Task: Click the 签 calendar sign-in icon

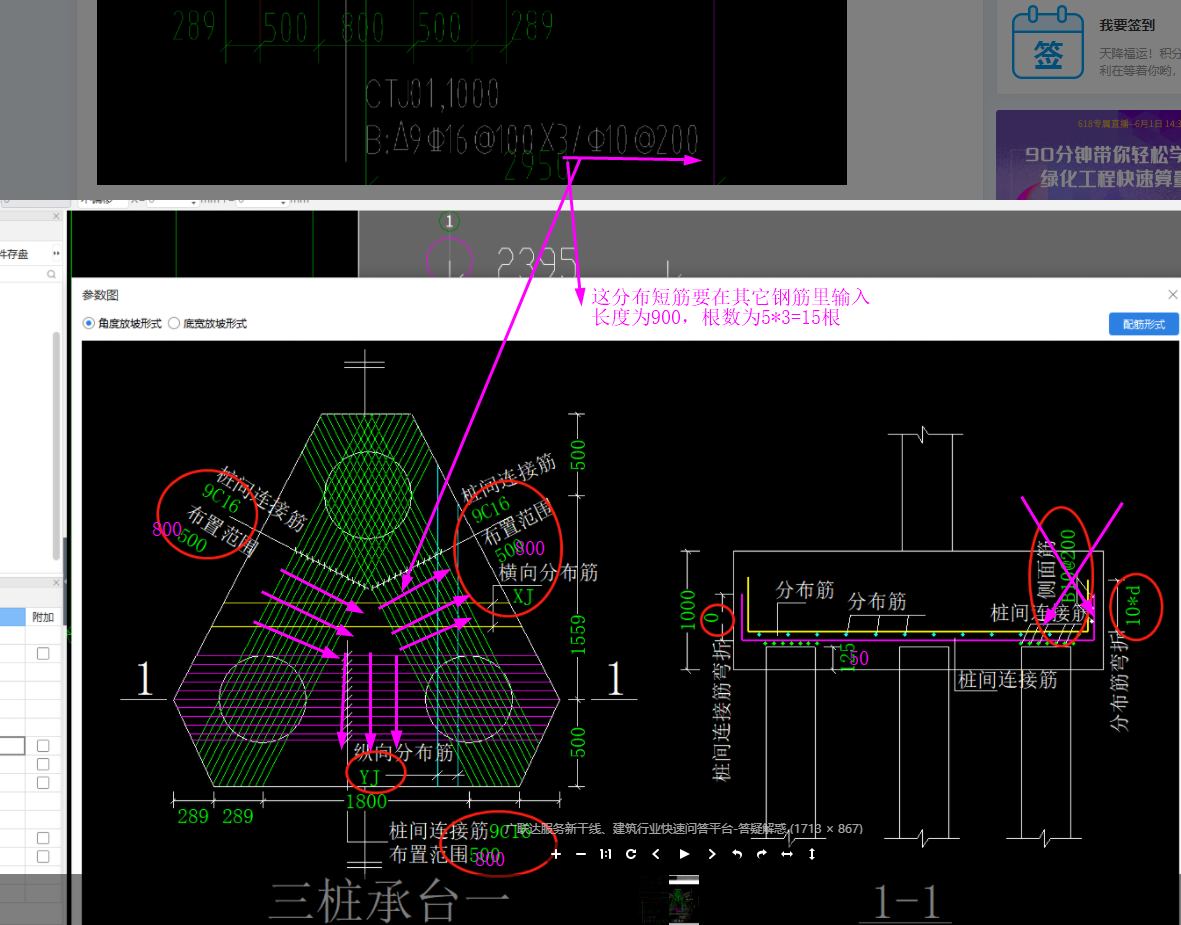Action: coord(1047,44)
